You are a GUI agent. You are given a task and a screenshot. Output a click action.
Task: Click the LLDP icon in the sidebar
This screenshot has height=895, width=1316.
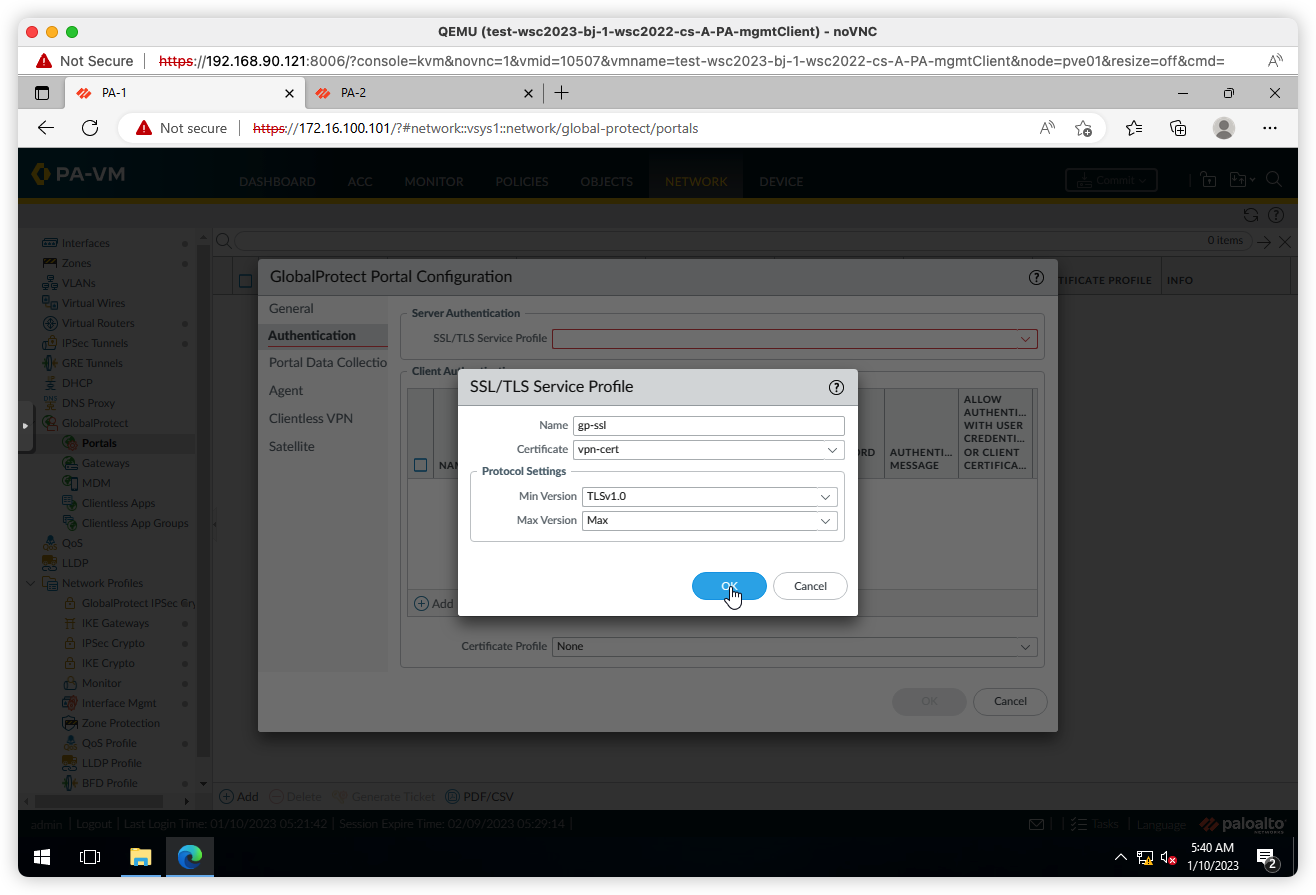(x=50, y=563)
